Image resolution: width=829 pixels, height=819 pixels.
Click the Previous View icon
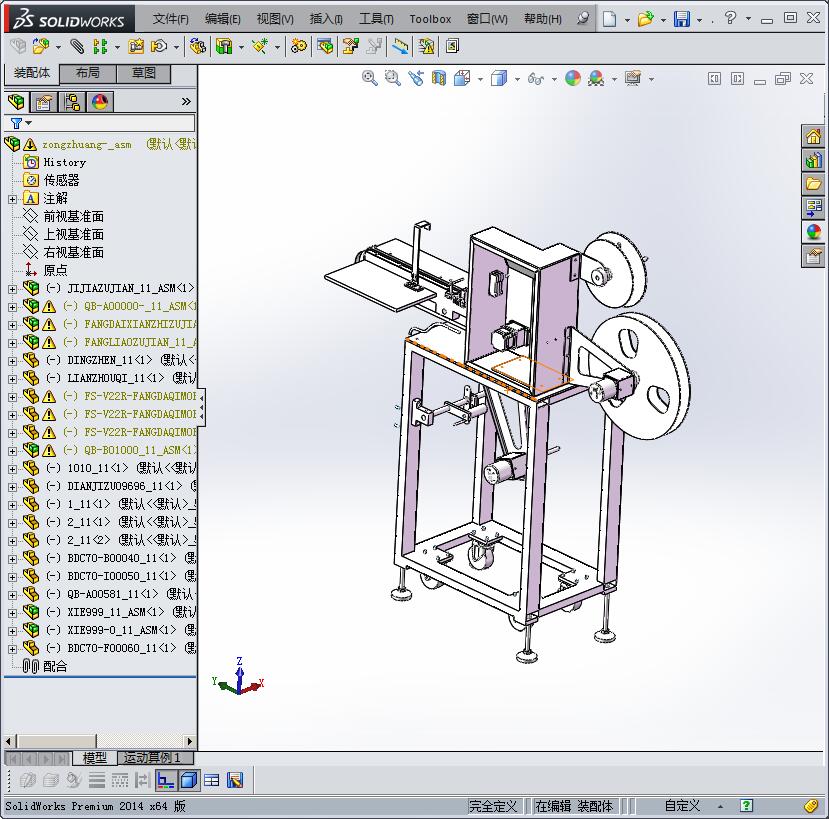(416, 79)
